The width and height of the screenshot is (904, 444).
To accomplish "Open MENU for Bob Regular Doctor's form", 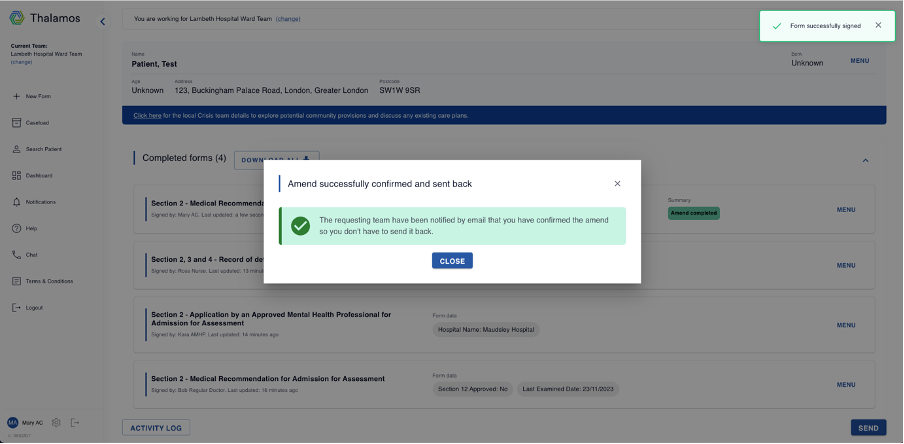I will tap(846, 385).
